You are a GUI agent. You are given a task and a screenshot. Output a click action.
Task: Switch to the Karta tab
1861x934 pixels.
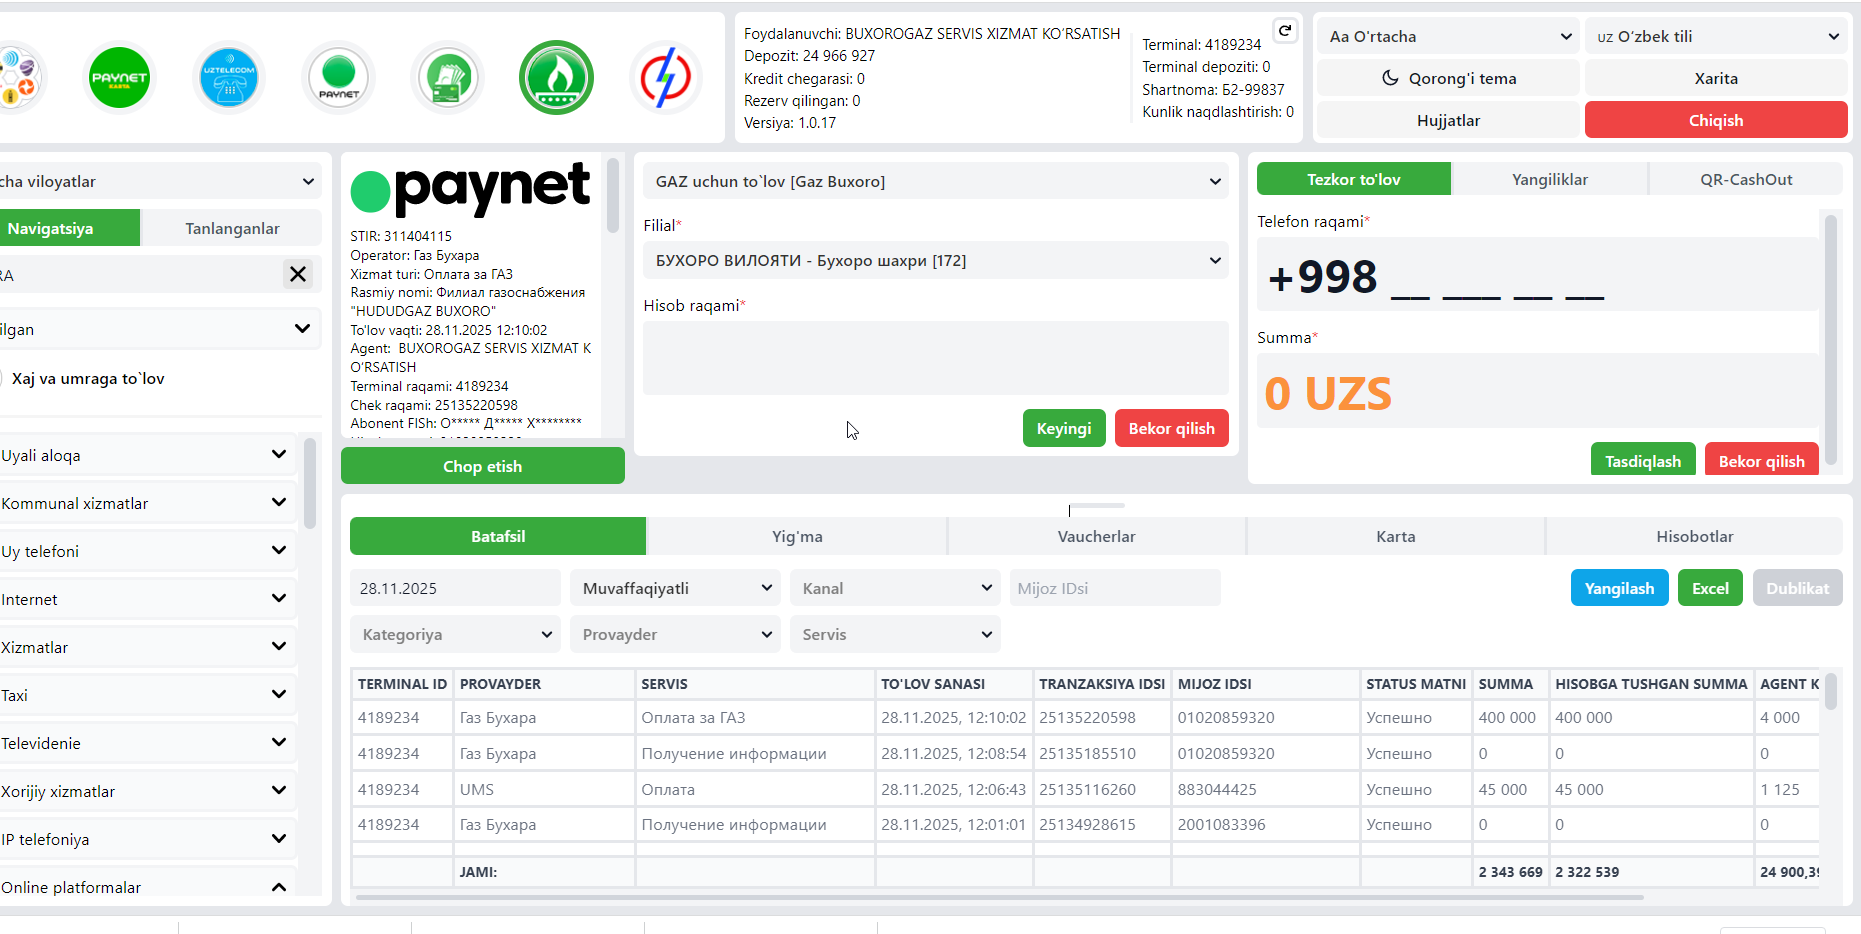click(1396, 536)
